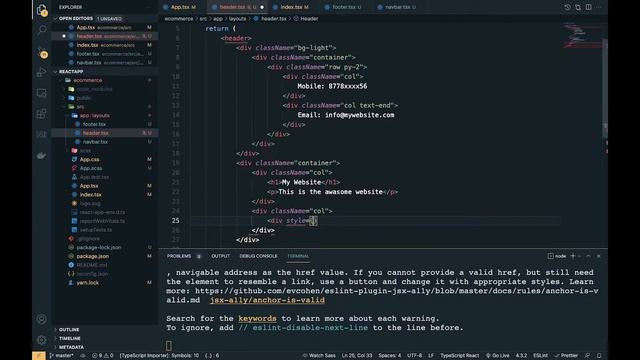Open yarn.lock in the file tree

click(x=87, y=282)
